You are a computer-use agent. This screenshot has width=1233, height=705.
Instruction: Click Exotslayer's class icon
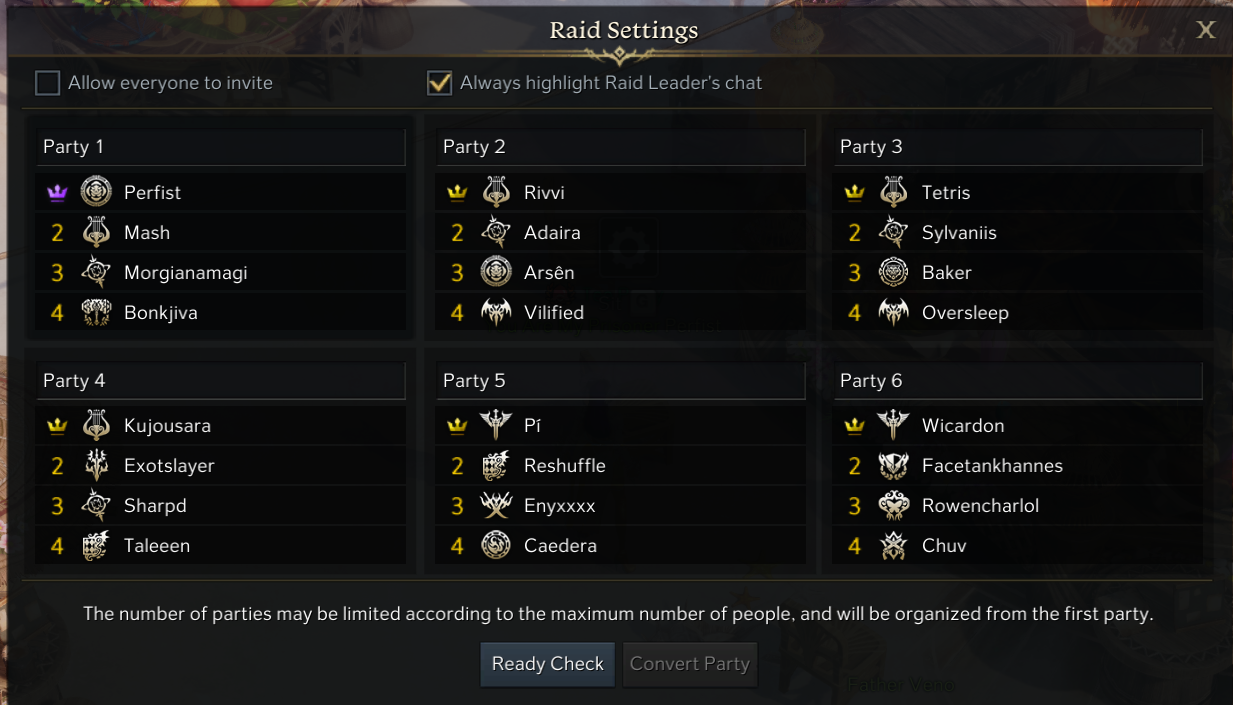click(96, 465)
